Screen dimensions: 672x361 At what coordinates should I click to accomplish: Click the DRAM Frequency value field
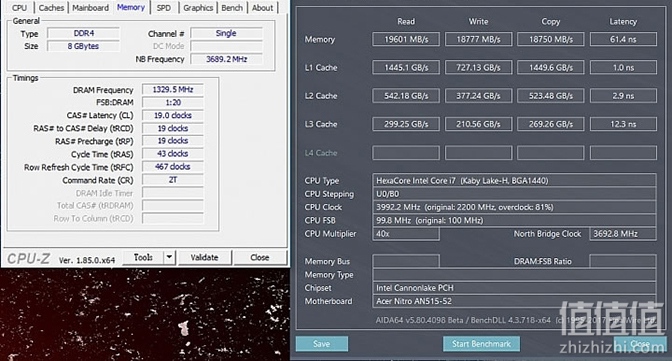click(x=173, y=90)
